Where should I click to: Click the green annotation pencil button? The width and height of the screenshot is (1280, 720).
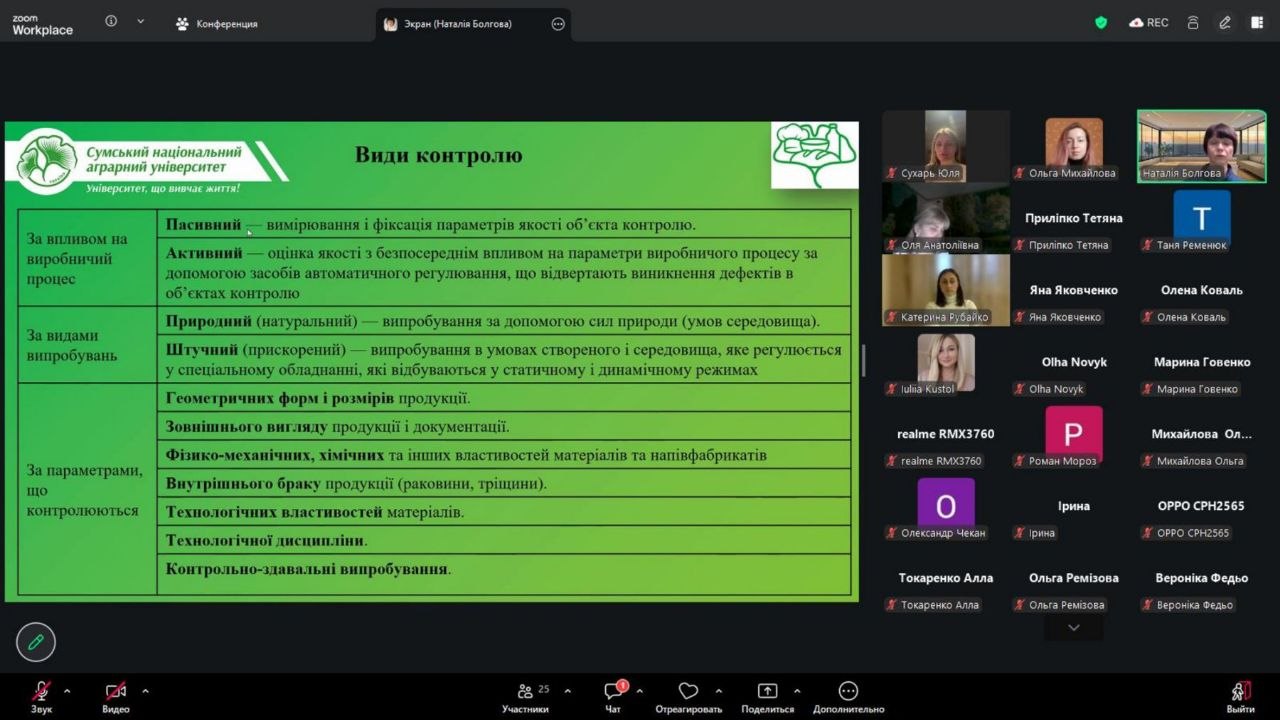[36, 642]
